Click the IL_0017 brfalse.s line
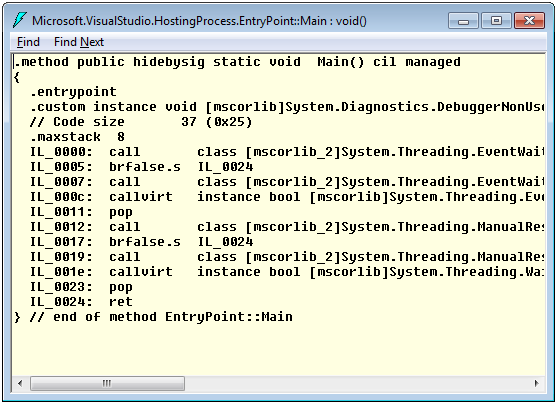 tap(142, 242)
